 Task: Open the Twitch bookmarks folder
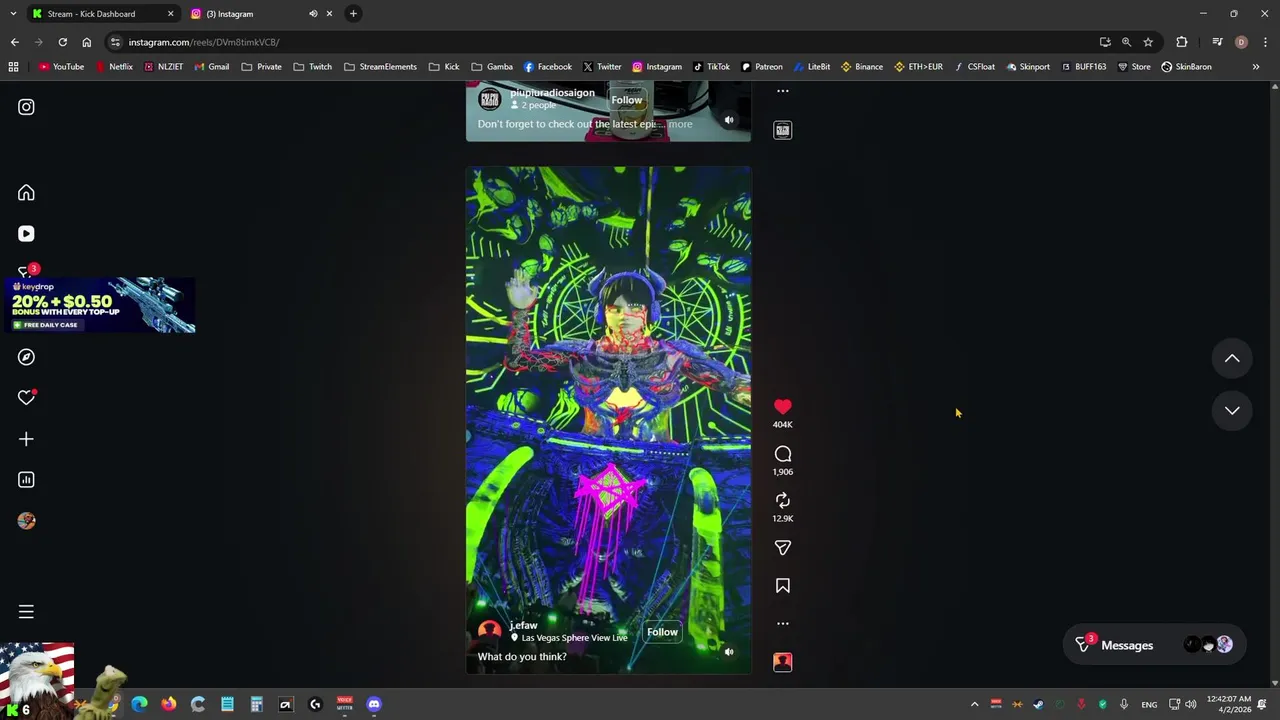pyautogui.click(x=312, y=67)
